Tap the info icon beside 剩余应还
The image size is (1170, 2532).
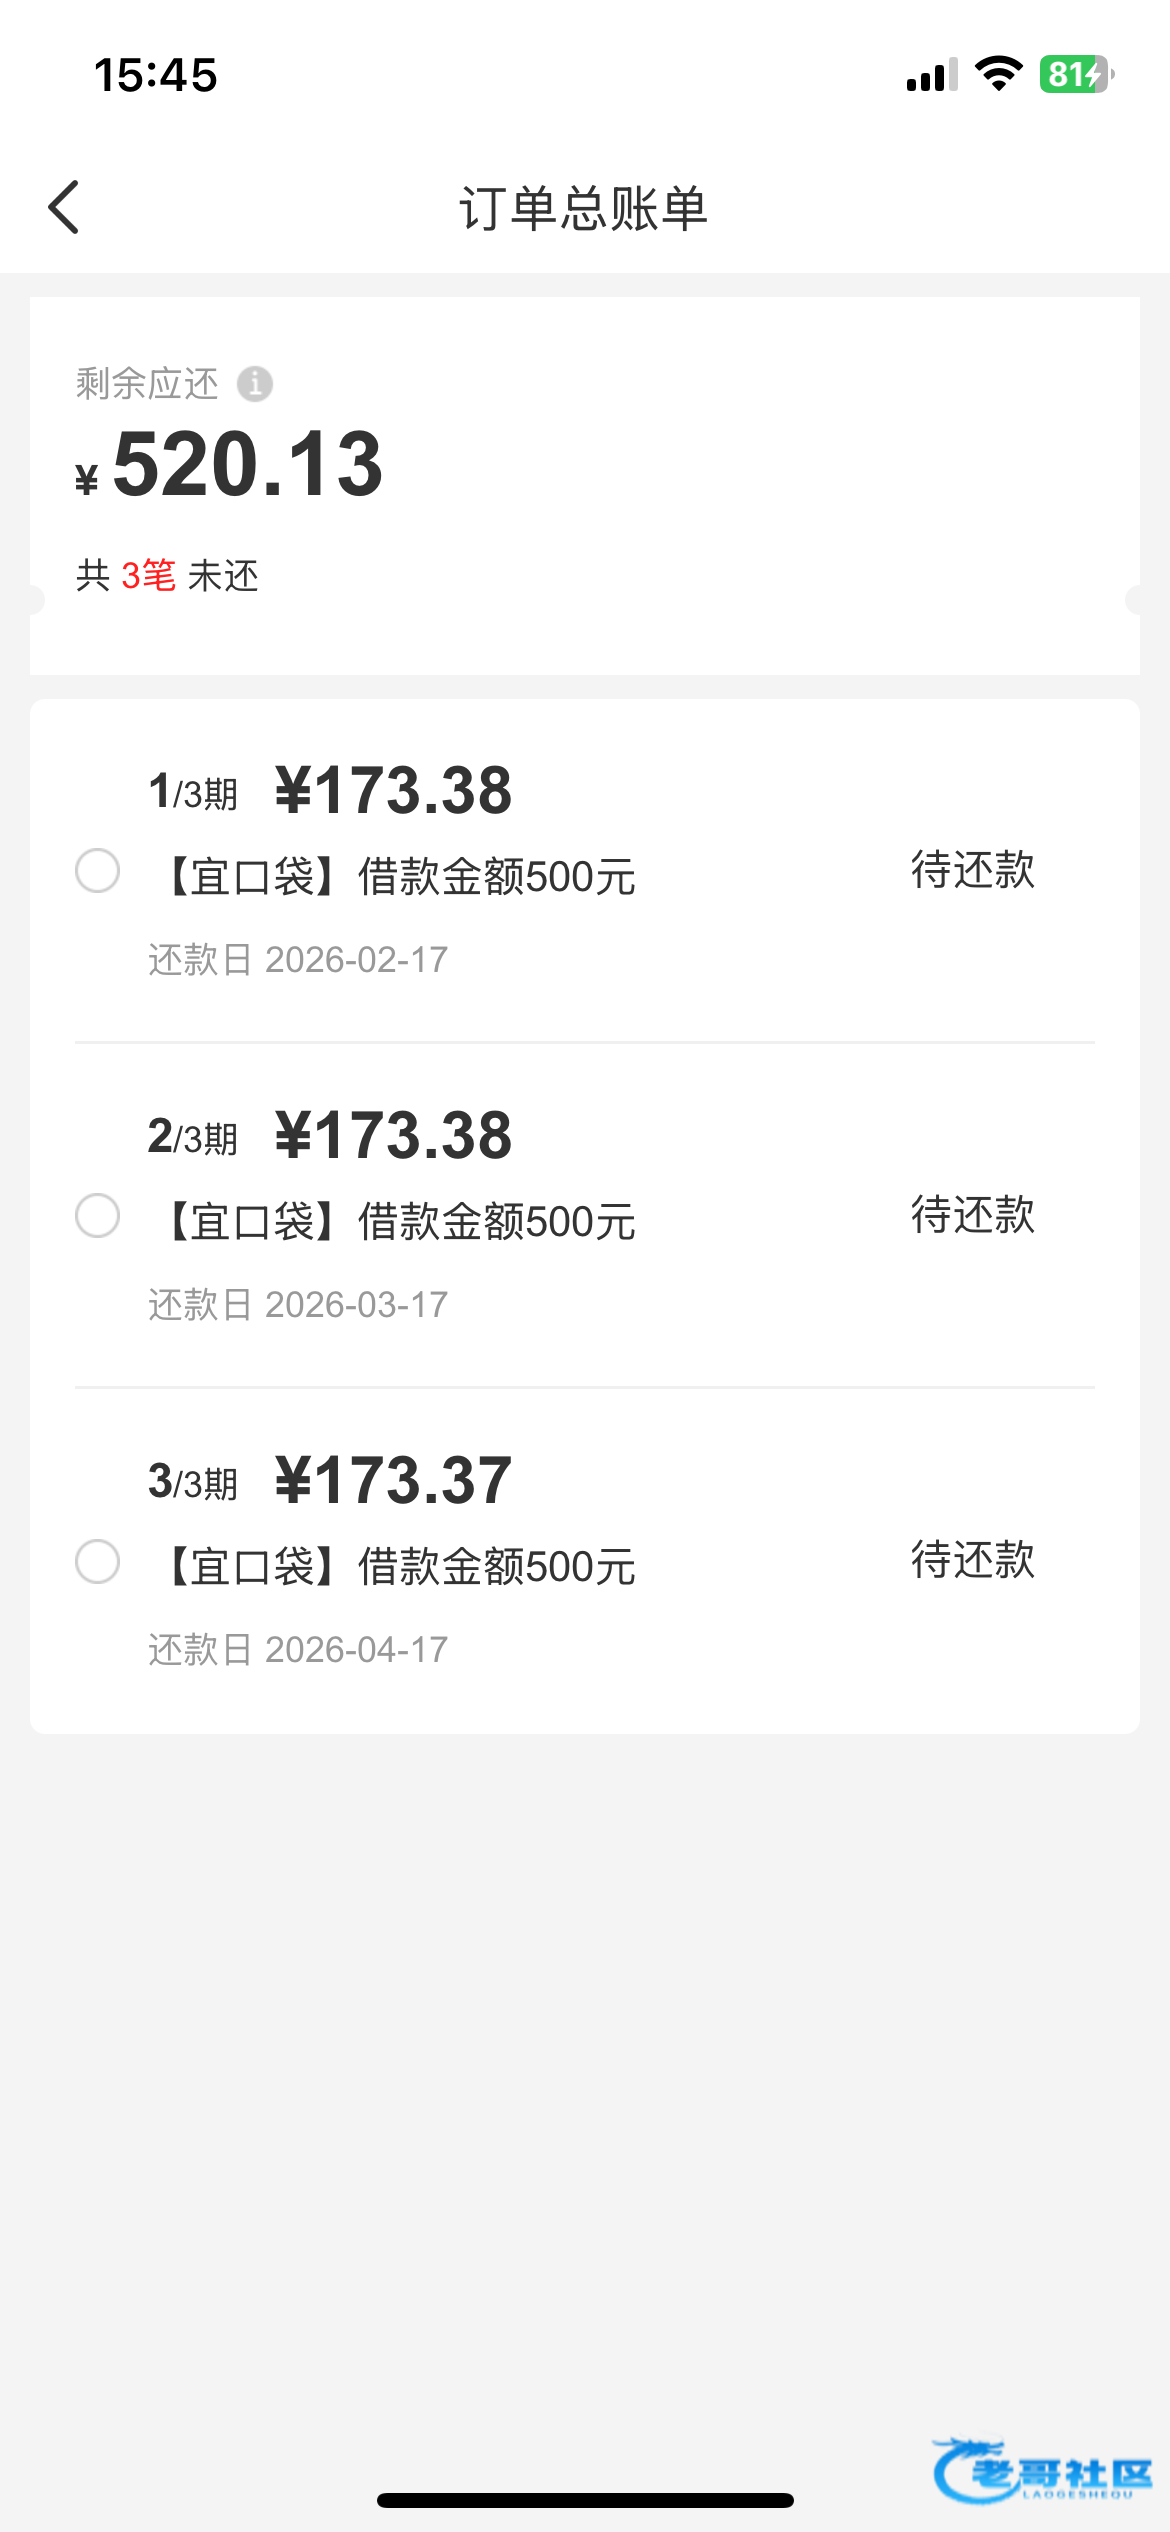[x=255, y=383]
